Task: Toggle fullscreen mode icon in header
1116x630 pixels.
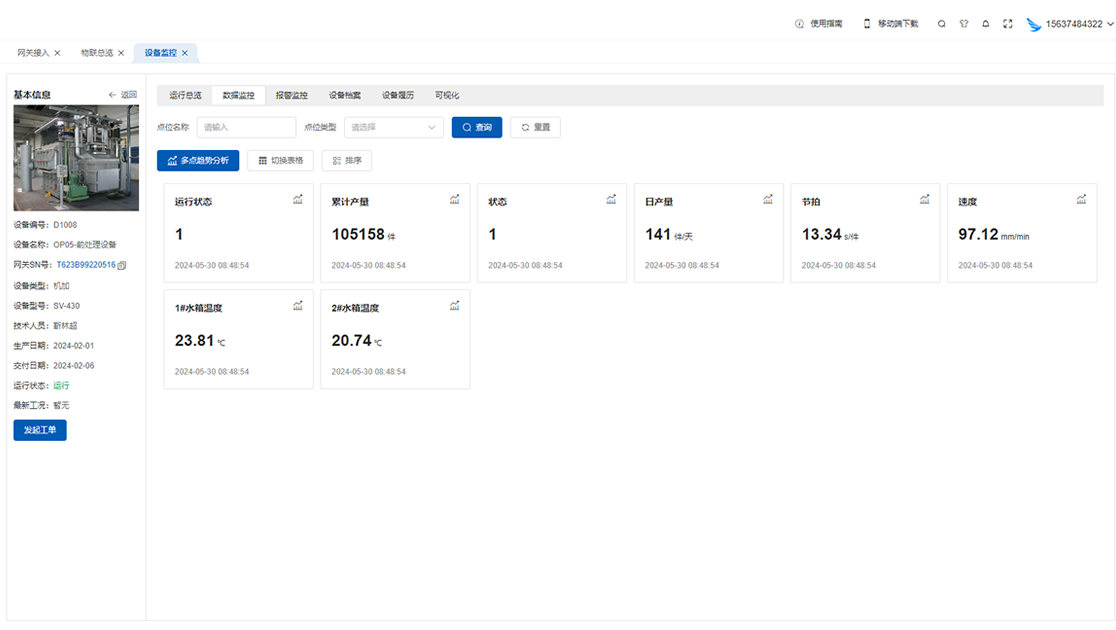Action: click(x=1008, y=24)
